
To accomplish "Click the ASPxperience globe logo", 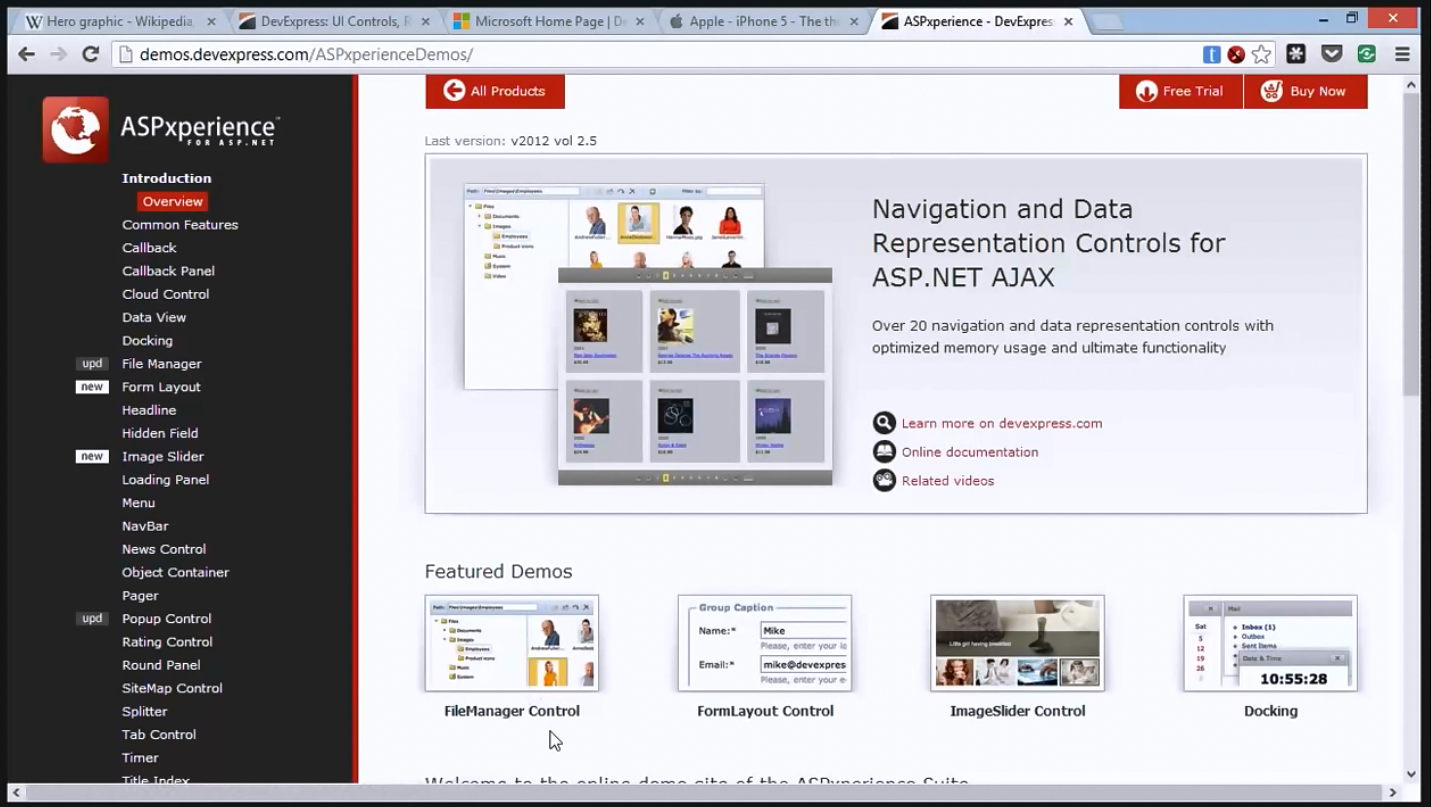I will point(76,130).
